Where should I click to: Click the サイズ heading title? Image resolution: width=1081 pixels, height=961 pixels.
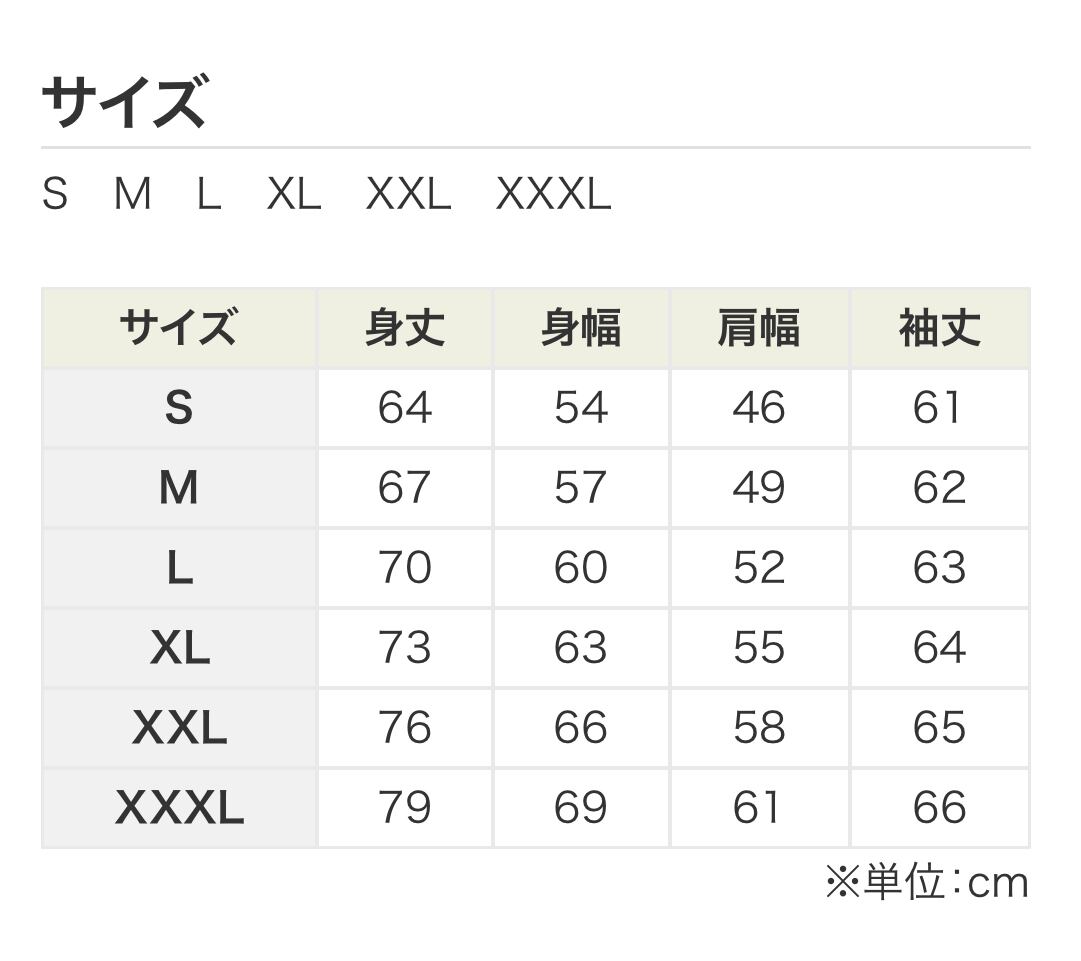click(124, 103)
